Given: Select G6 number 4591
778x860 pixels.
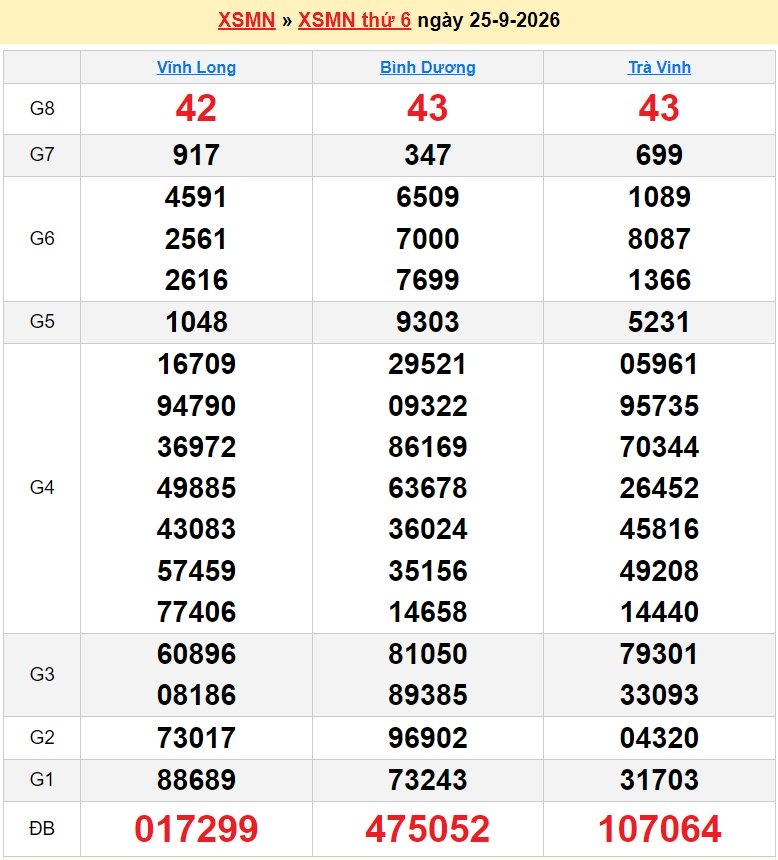Looking at the screenshot, I should (196, 197).
